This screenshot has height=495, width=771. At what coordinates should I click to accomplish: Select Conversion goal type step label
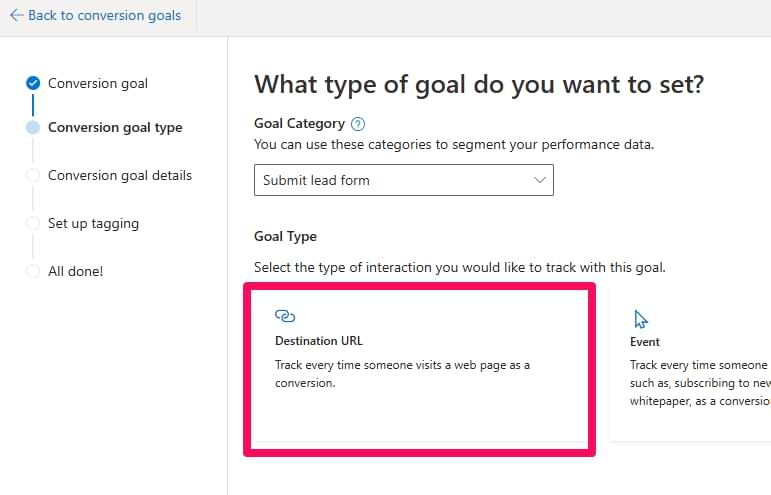[115, 127]
